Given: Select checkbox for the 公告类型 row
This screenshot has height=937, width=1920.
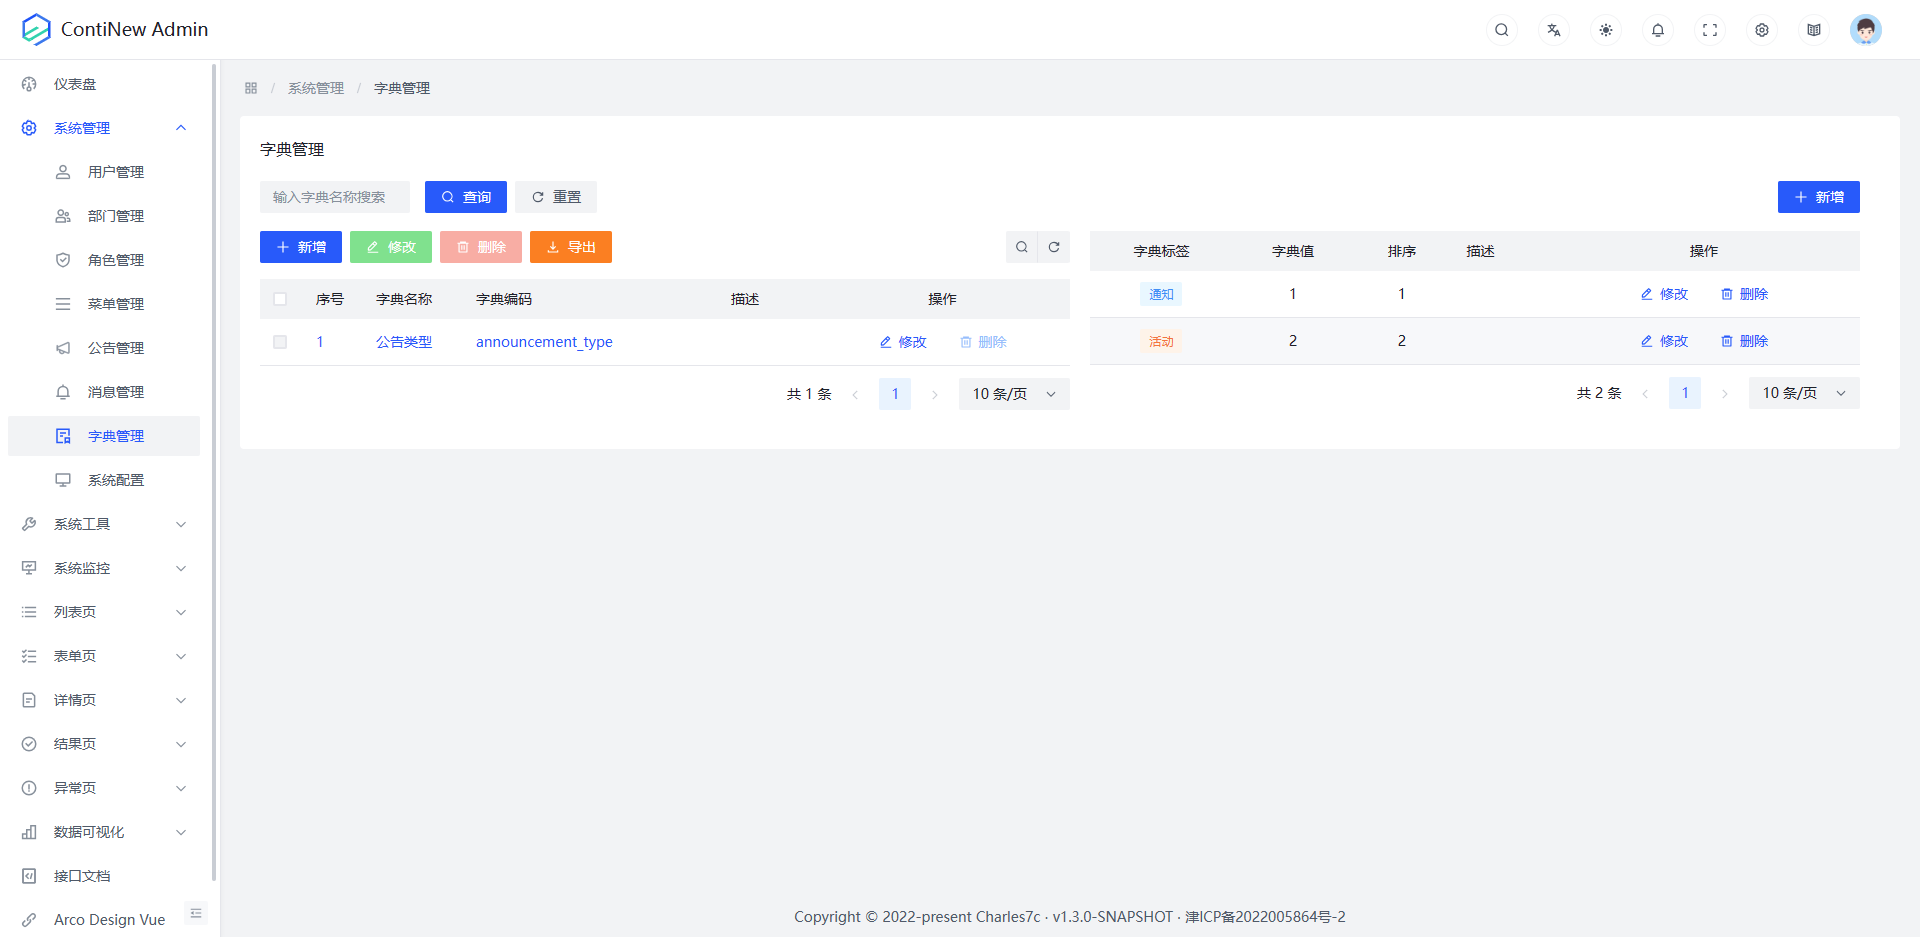Looking at the screenshot, I should coord(280,342).
